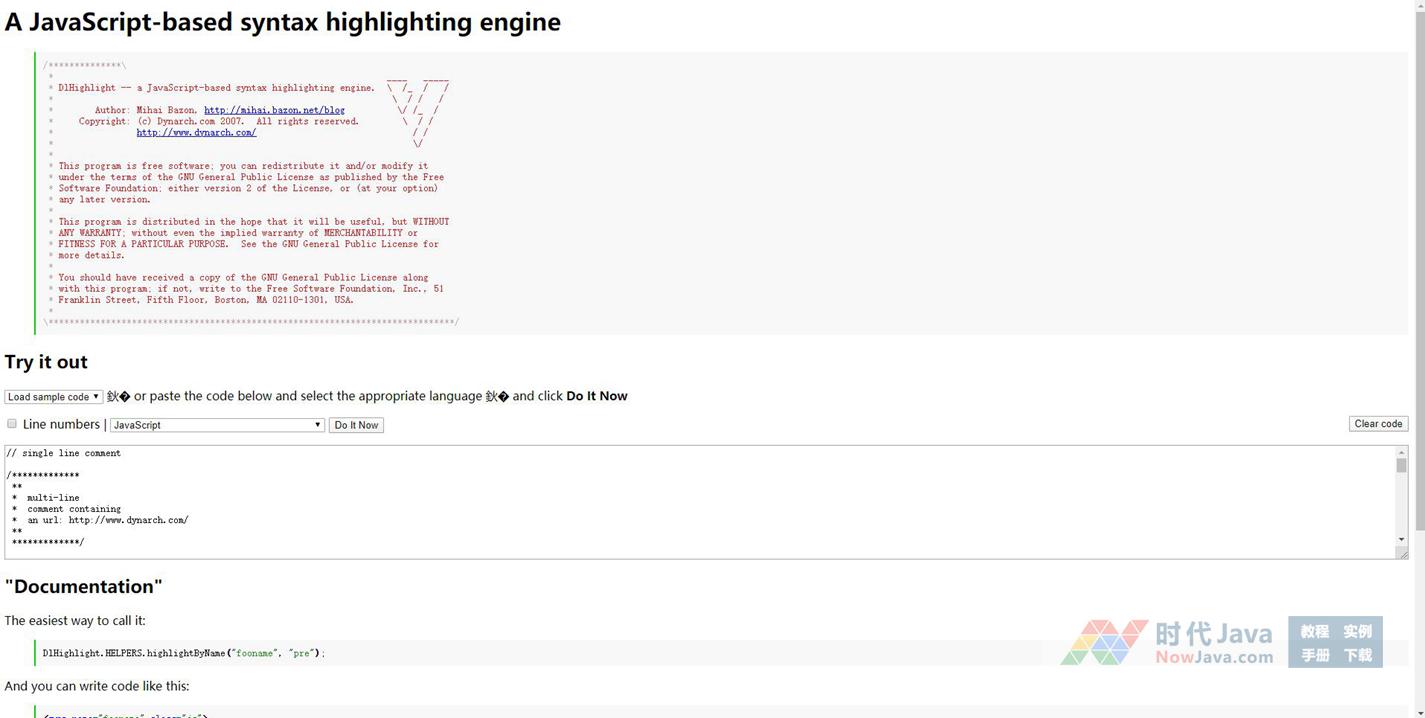Click the 下载 watermark tile
Image resolution: width=1425 pixels, height=718 pixels.
click(1357, 655)
